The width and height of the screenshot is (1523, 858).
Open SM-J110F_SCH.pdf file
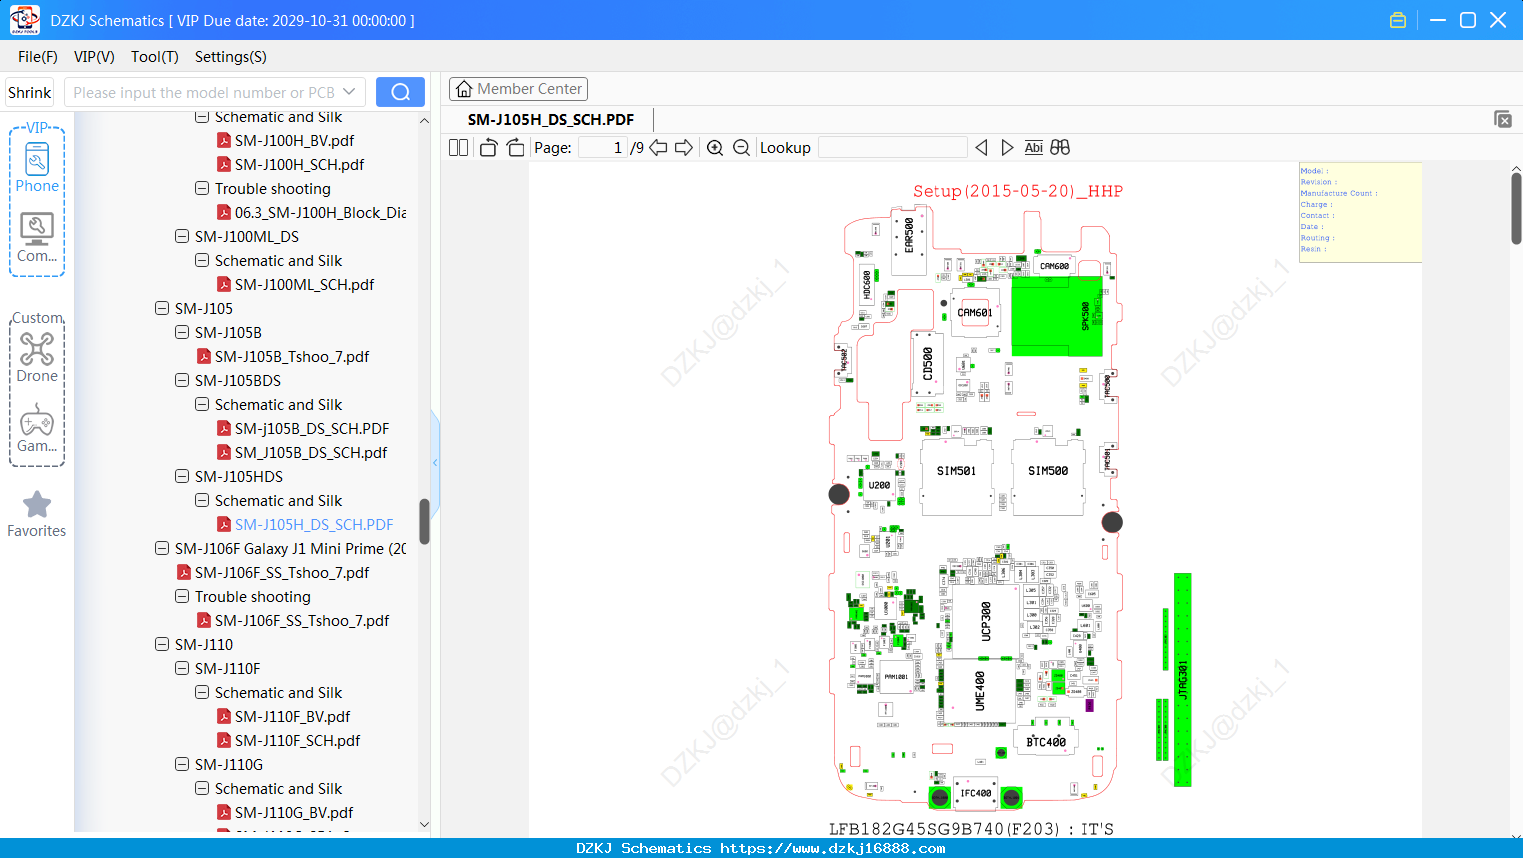pyautogui.click(x=297, y=741)
